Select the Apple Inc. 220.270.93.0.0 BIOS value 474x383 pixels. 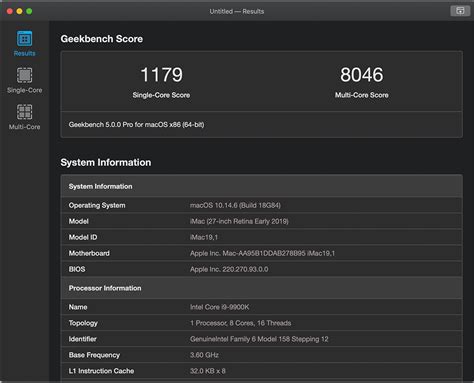(229, 269)
